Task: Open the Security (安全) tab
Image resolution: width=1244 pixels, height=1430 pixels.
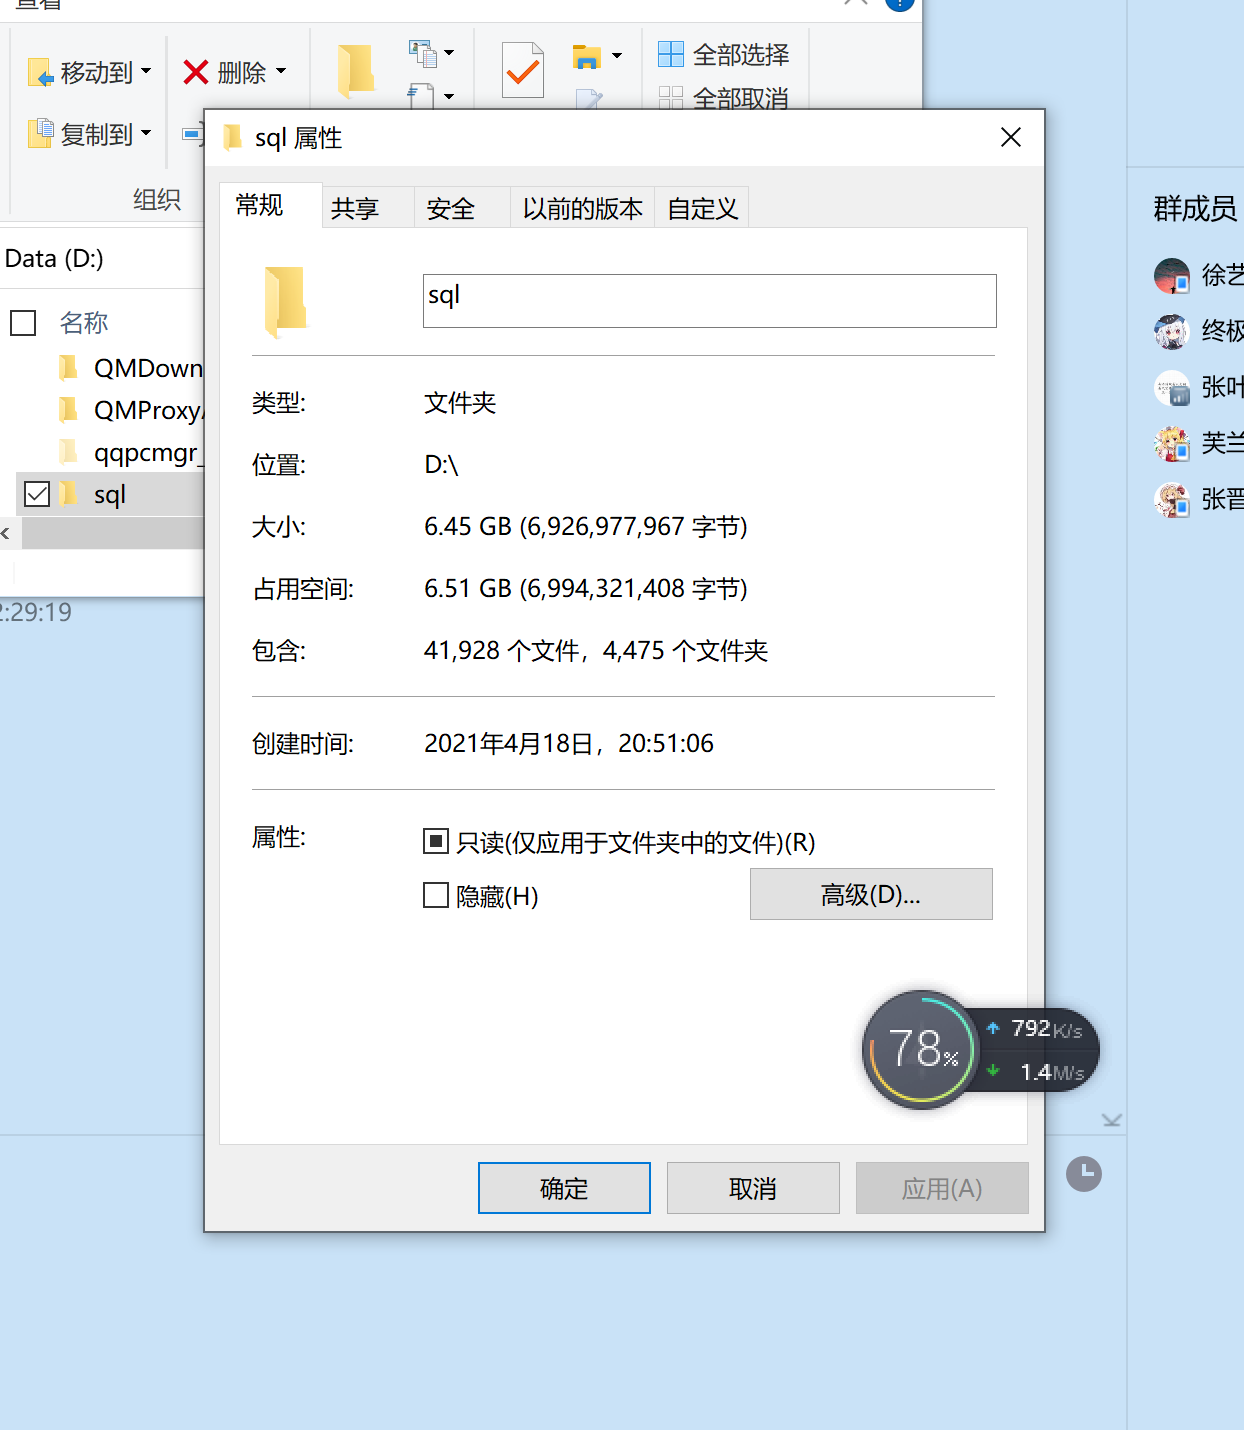Action: tap(450, 208)
